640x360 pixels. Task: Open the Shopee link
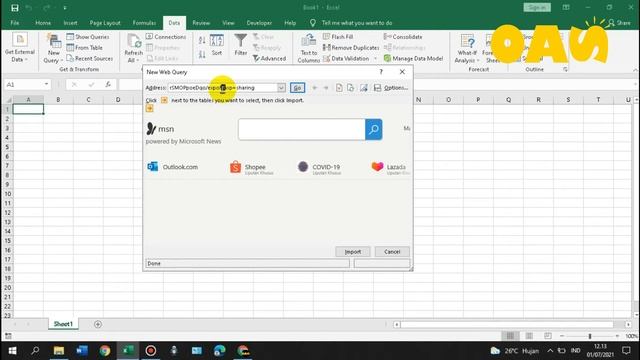(252, 167)
